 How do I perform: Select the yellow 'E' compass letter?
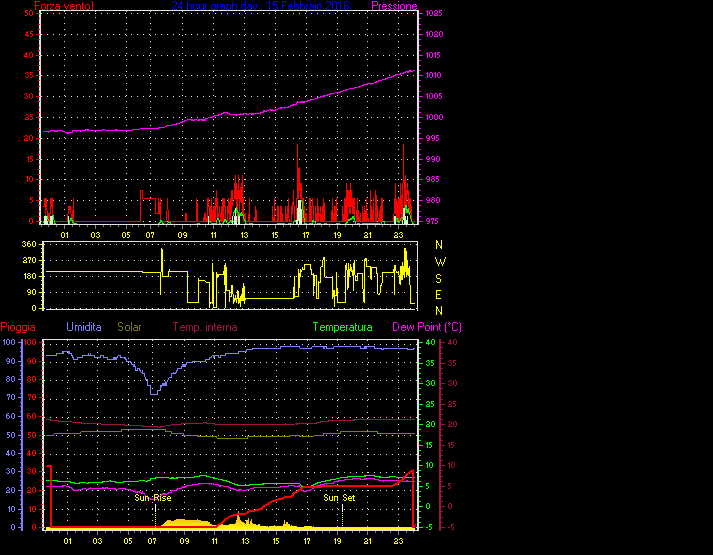coord(439,295)
